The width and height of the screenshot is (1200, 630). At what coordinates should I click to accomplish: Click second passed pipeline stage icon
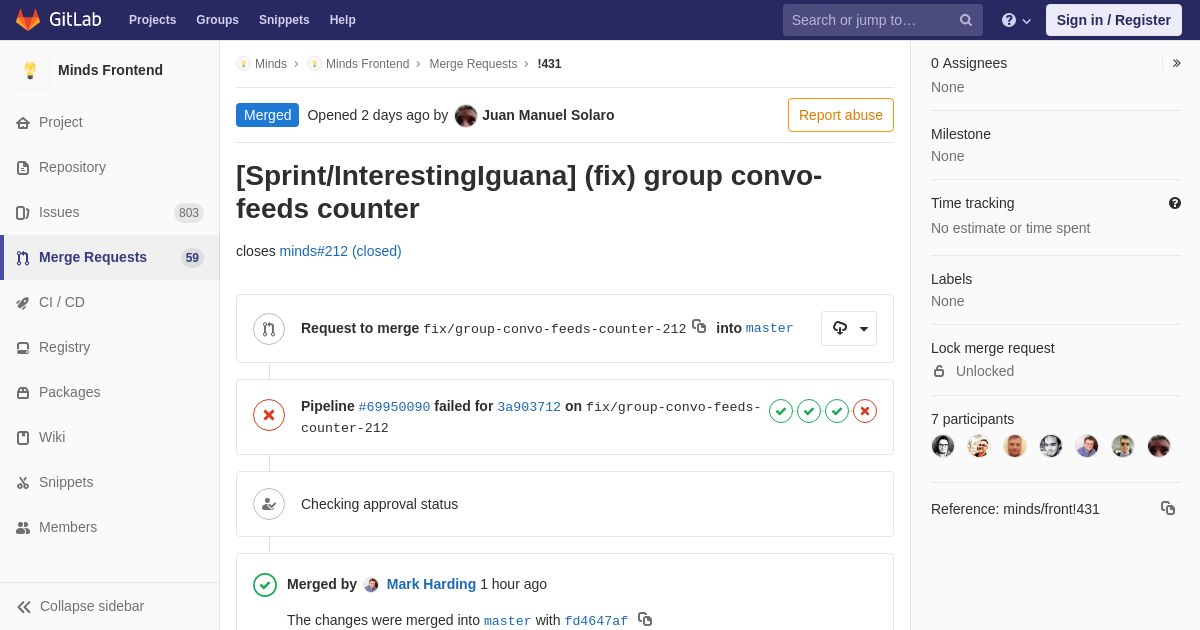point(809,411)
